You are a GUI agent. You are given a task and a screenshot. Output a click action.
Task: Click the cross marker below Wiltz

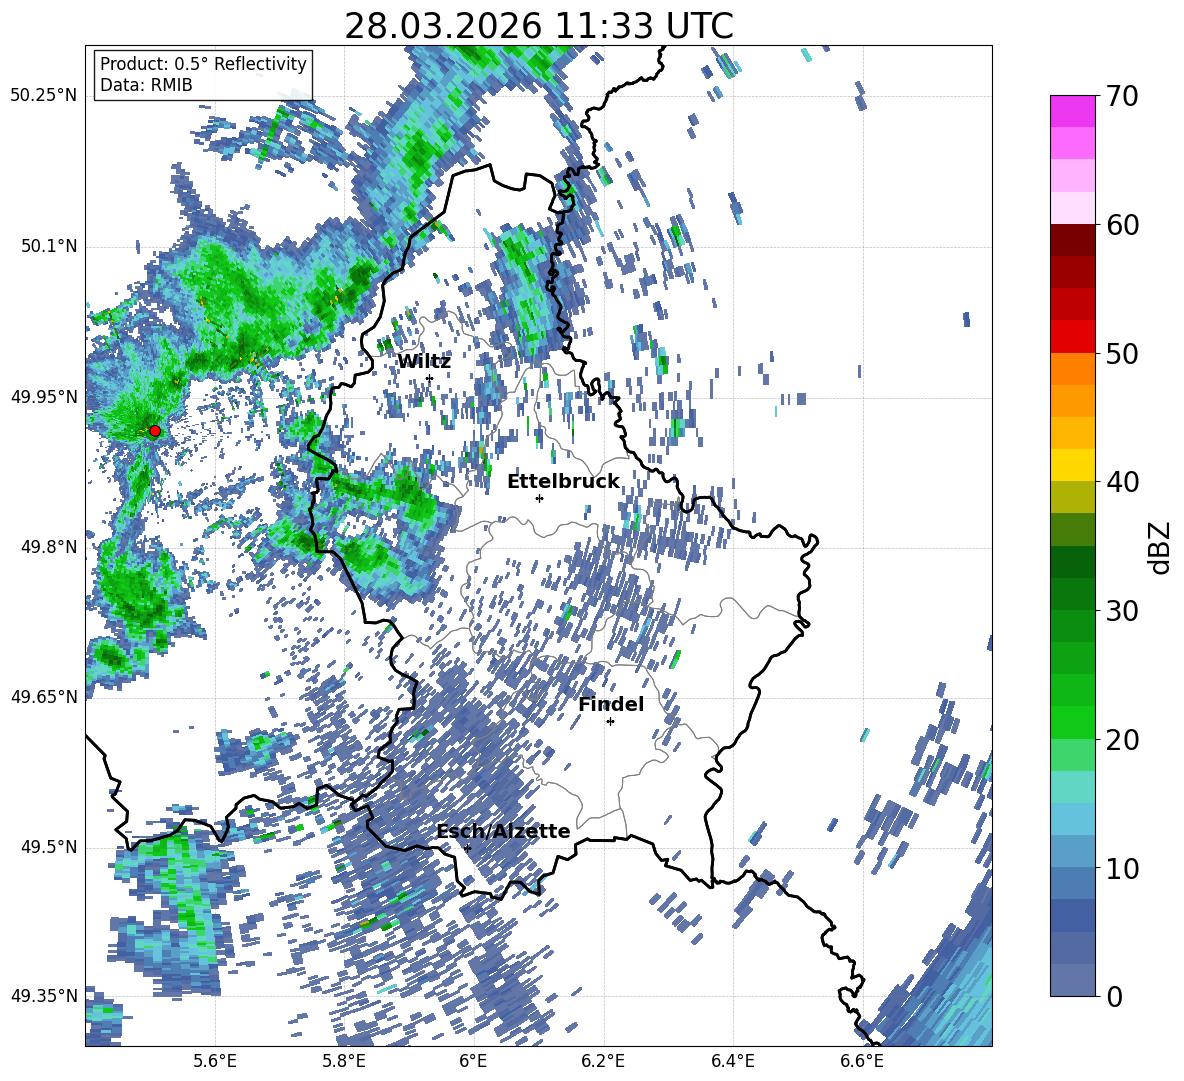(x=430, y=378)
